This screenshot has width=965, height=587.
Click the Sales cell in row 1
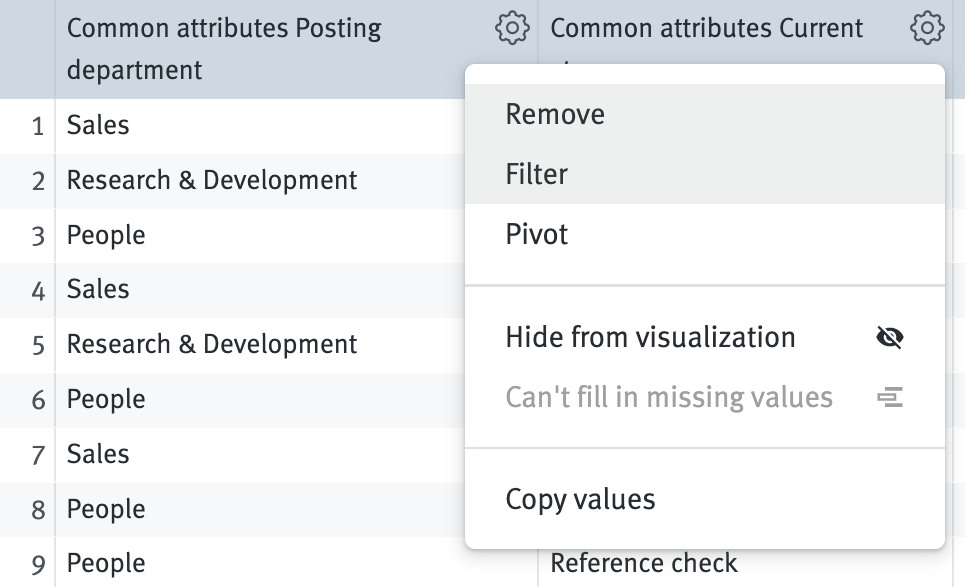click(97, 125)
